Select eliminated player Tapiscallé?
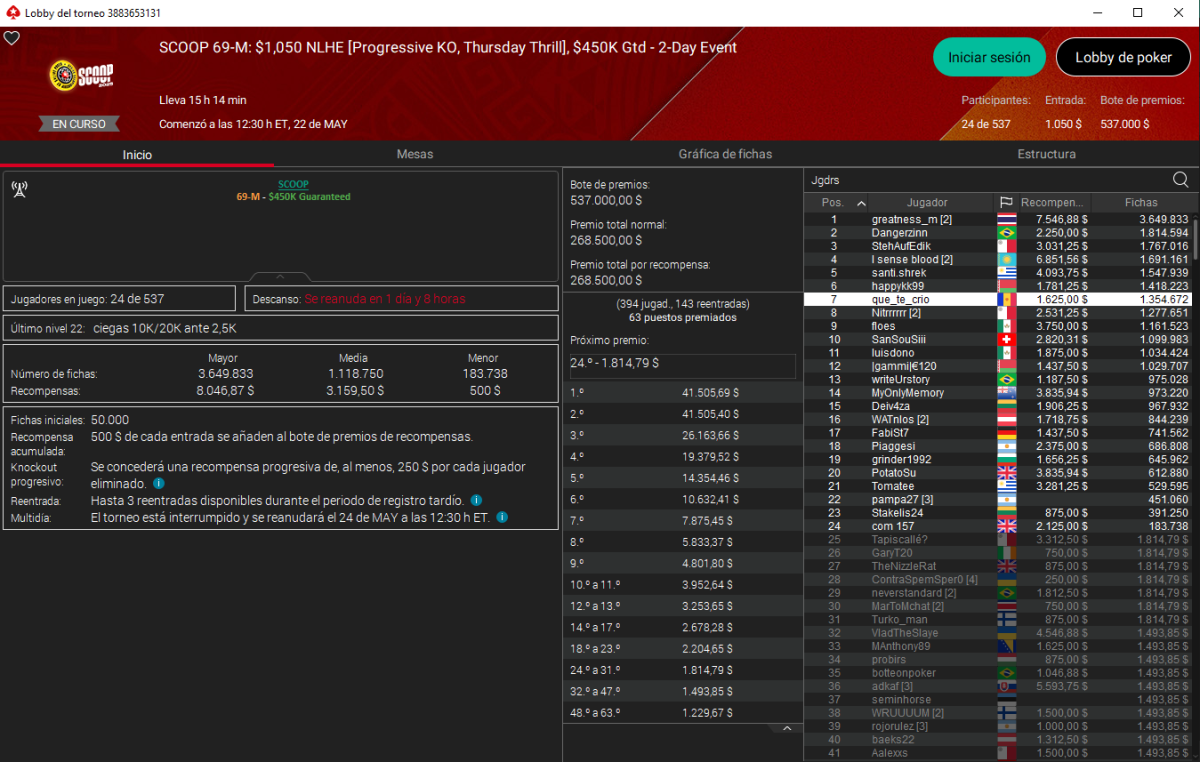The image size is (1200, 762). 997,539
